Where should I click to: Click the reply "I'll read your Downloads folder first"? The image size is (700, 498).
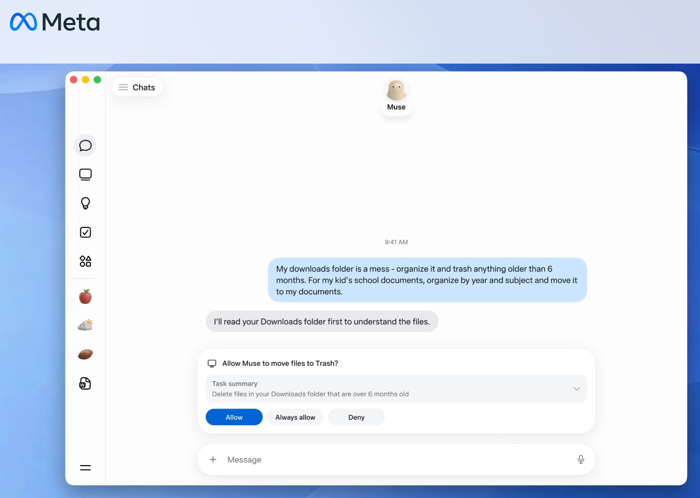(321, 321)
